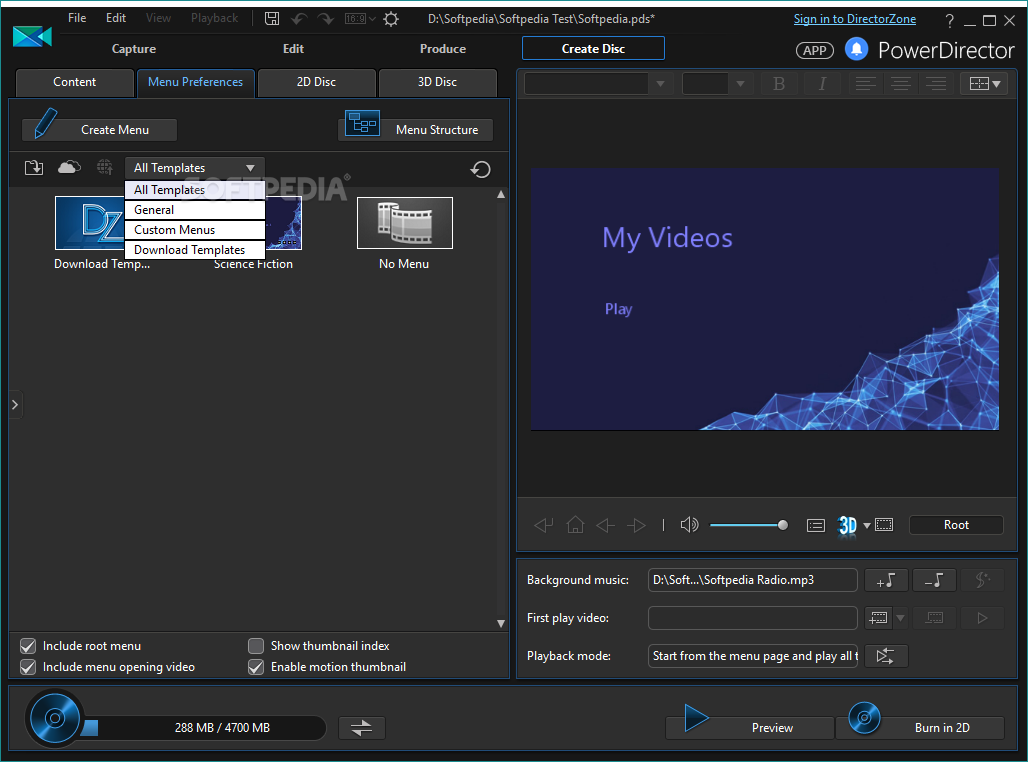Click the TV safe zone icon

pyautogui.click(x=884, y=525)
